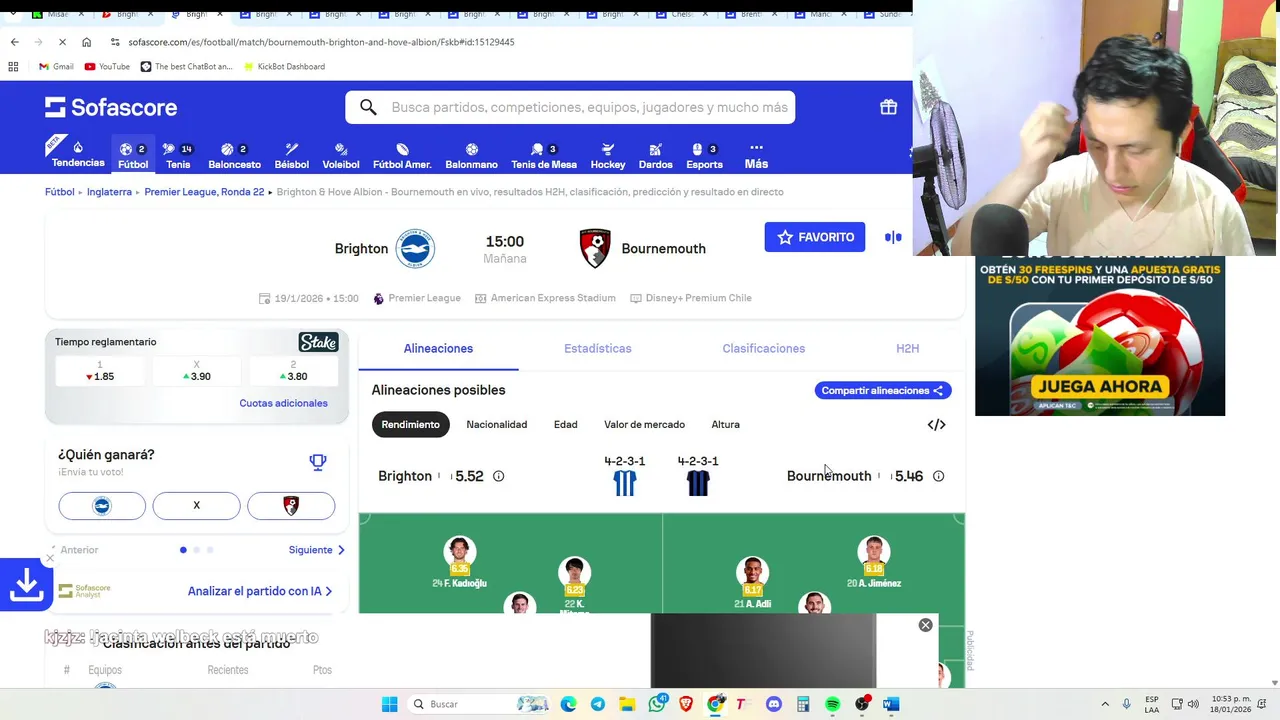
Task: Select the Rendimiento filter pill
Action: coord(410,425)
